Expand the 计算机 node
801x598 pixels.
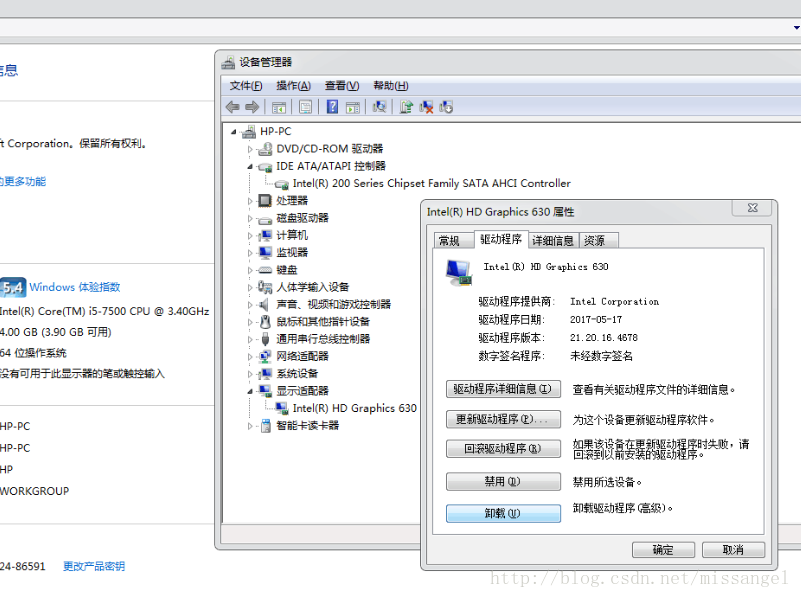tap(250, 236)
